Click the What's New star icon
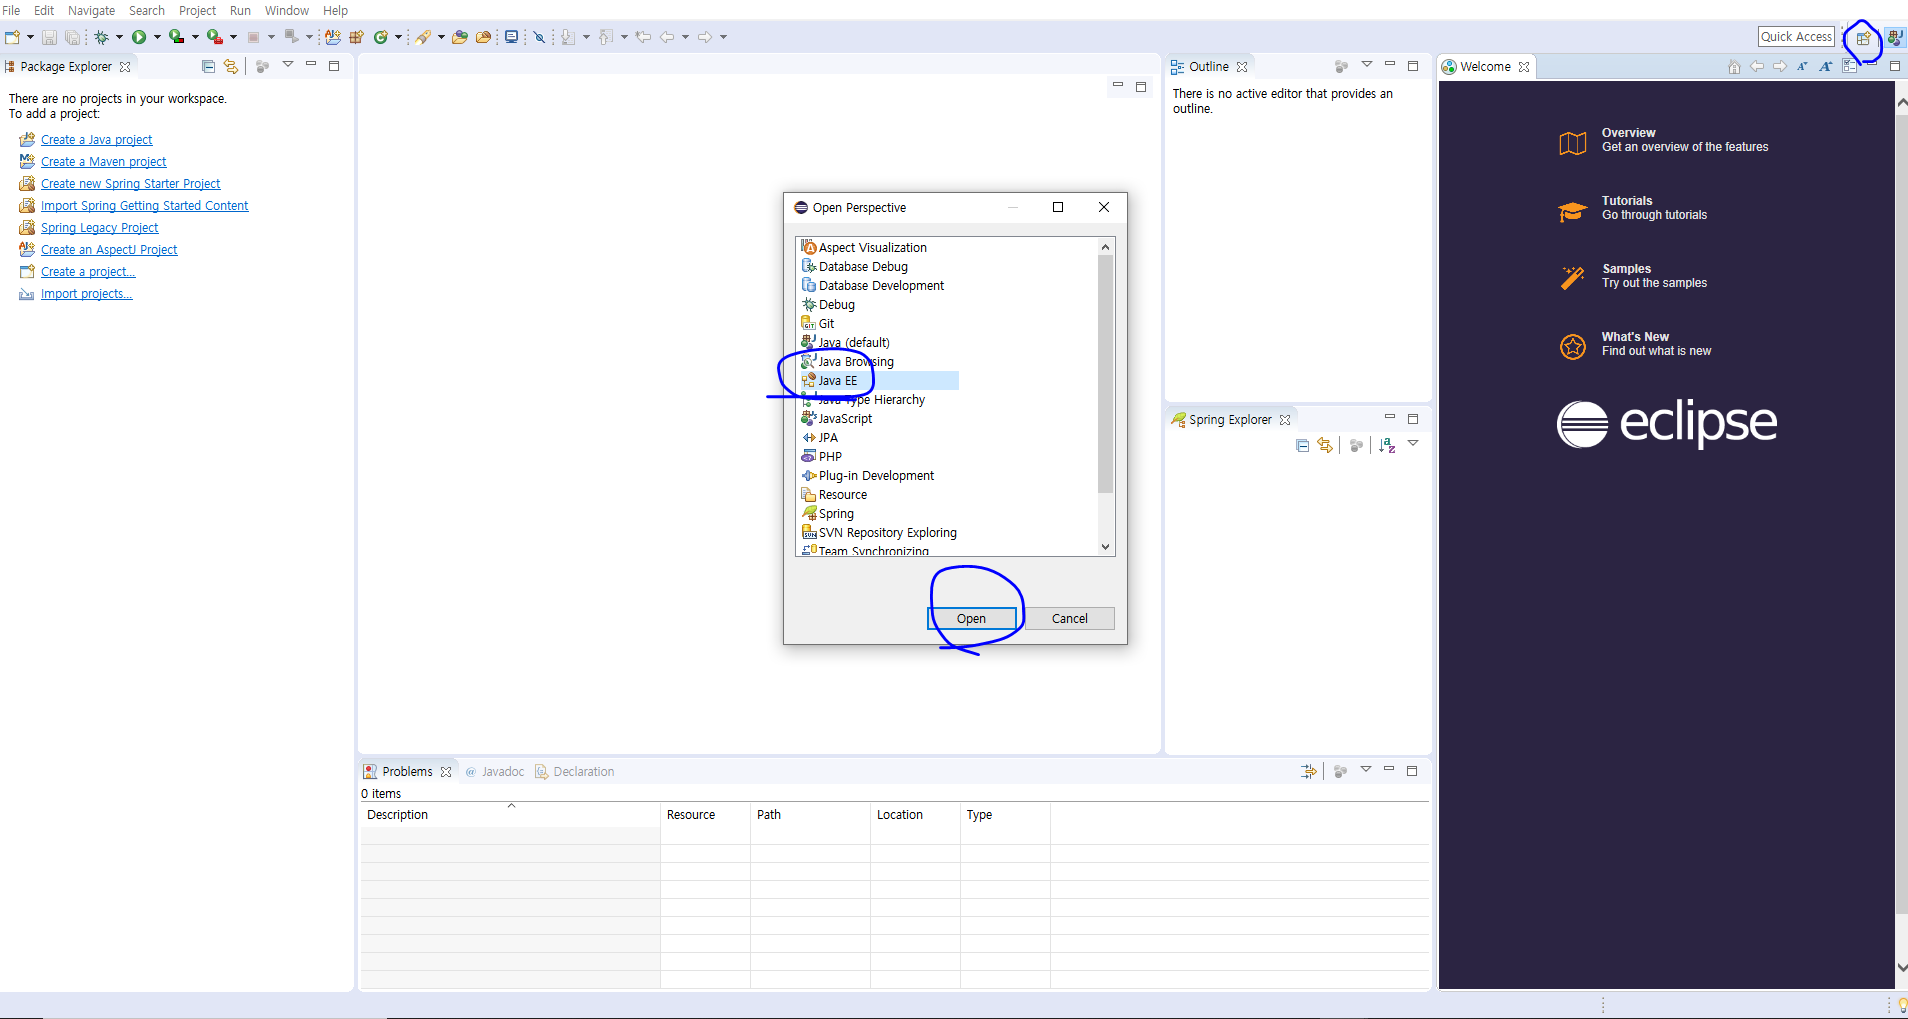Image resolution: width=1908 pixels, height=1019 pixels. click(1573, 347)
